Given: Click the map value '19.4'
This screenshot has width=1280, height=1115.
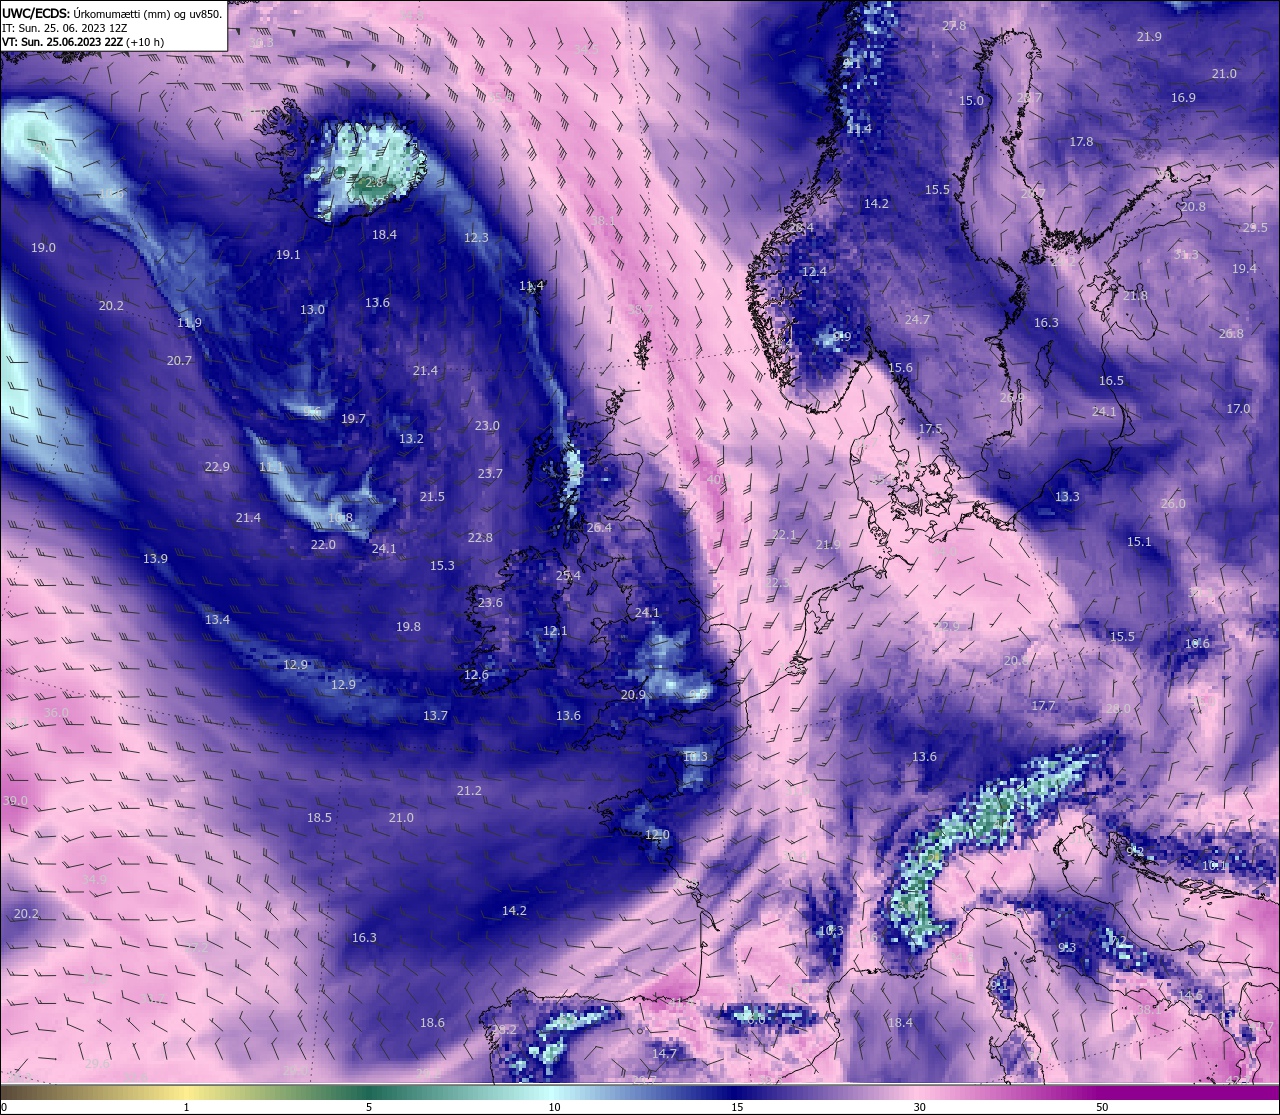Looking at the screenshot, I should (1244, 268).
